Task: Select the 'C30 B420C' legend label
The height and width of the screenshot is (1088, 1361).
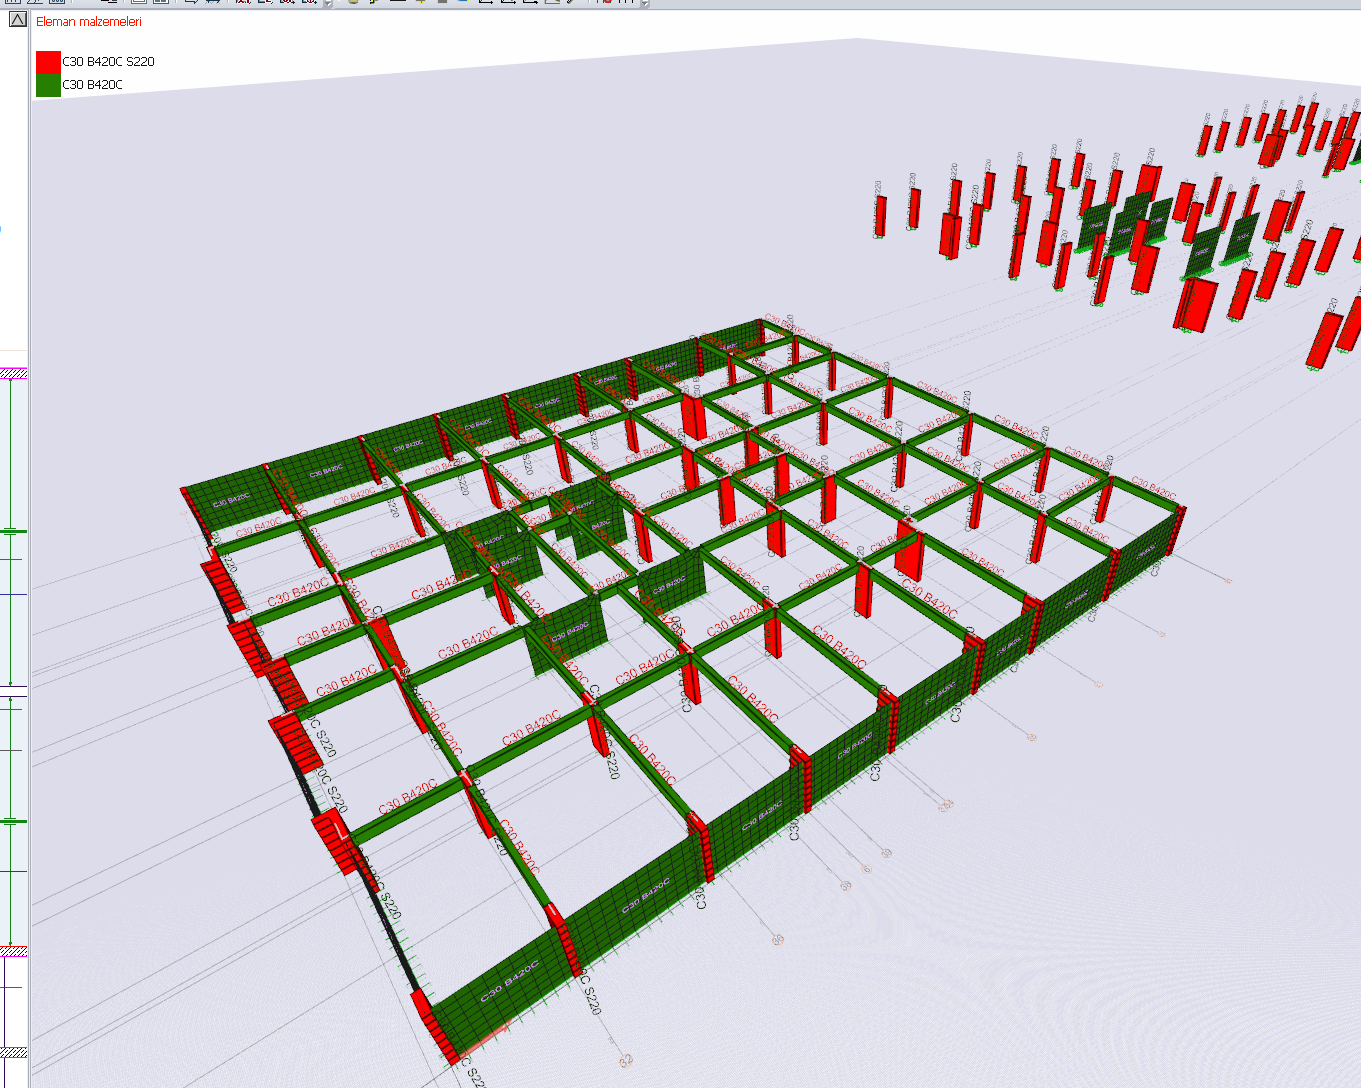Action: pyautogui.click(x=92, y=85)
